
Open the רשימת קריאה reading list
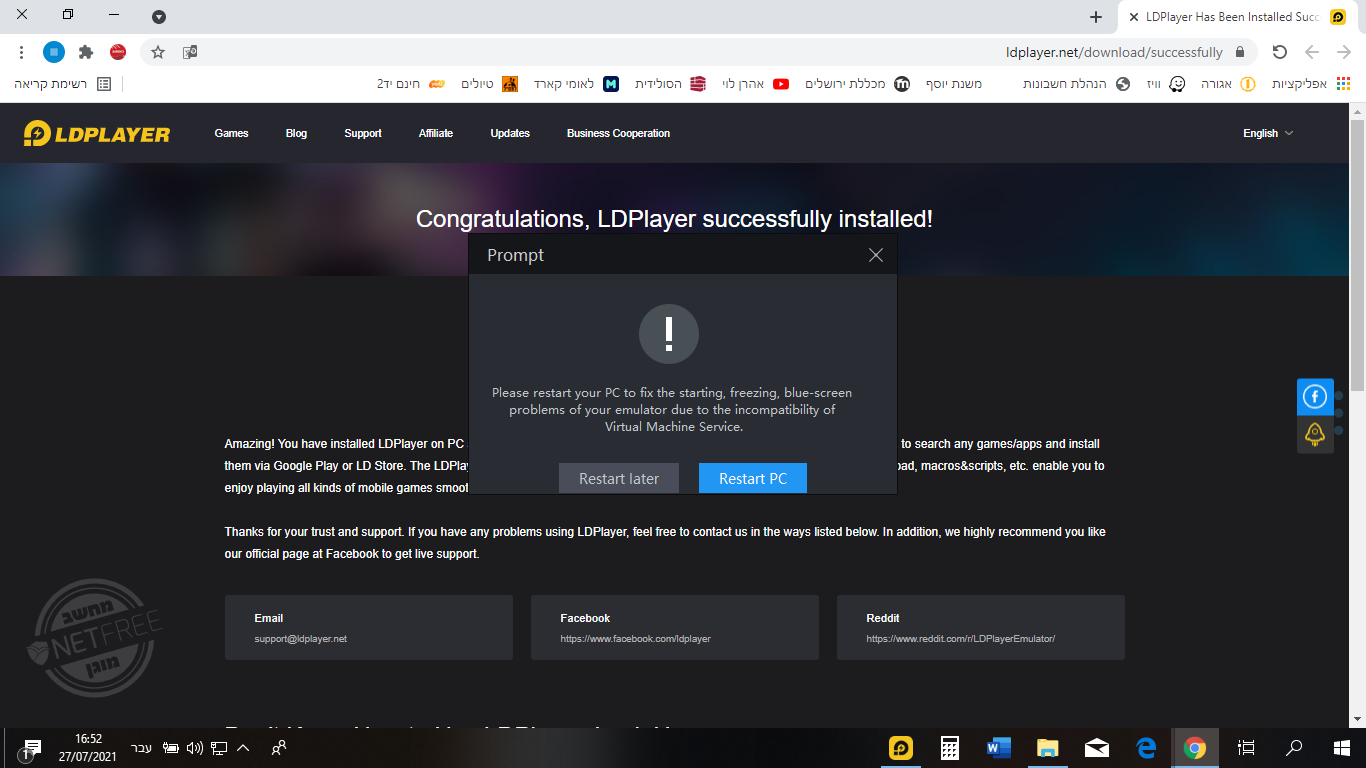click(x=63, y=84)
